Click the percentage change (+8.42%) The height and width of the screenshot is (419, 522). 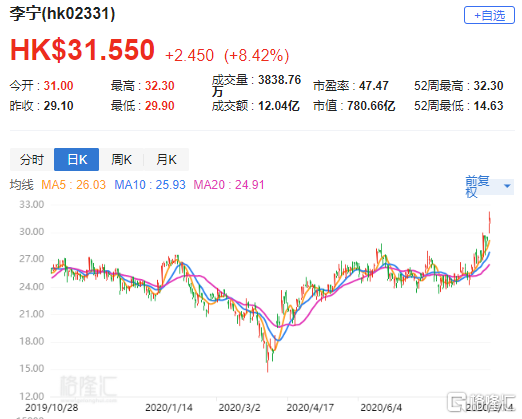257,55
